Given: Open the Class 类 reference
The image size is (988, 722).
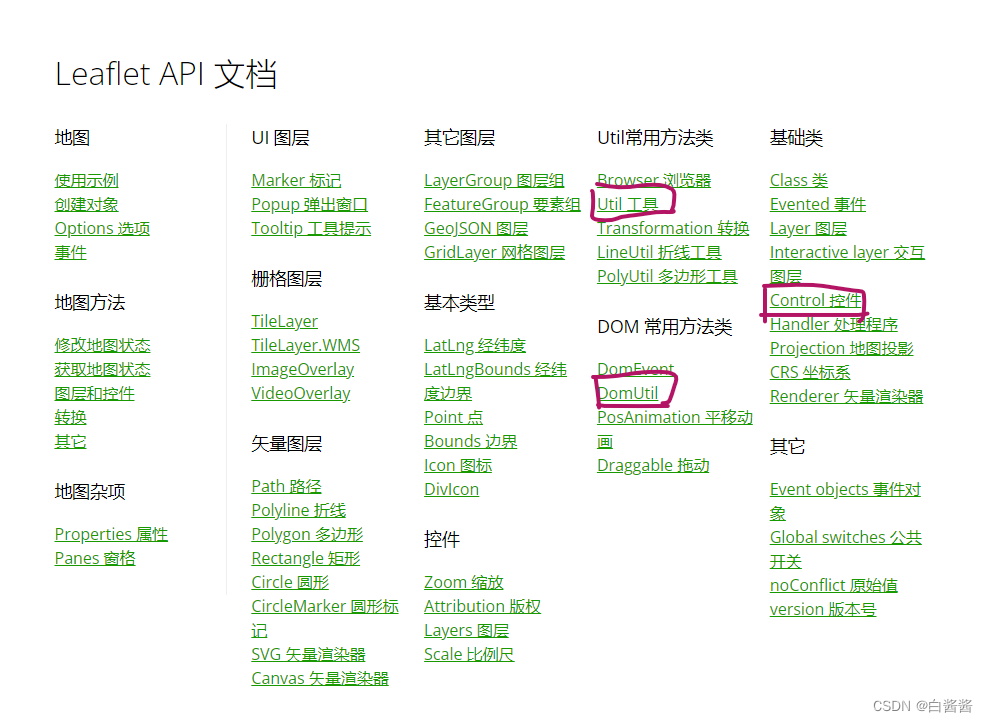Looking at the screenshot, I should pos(798,180).
